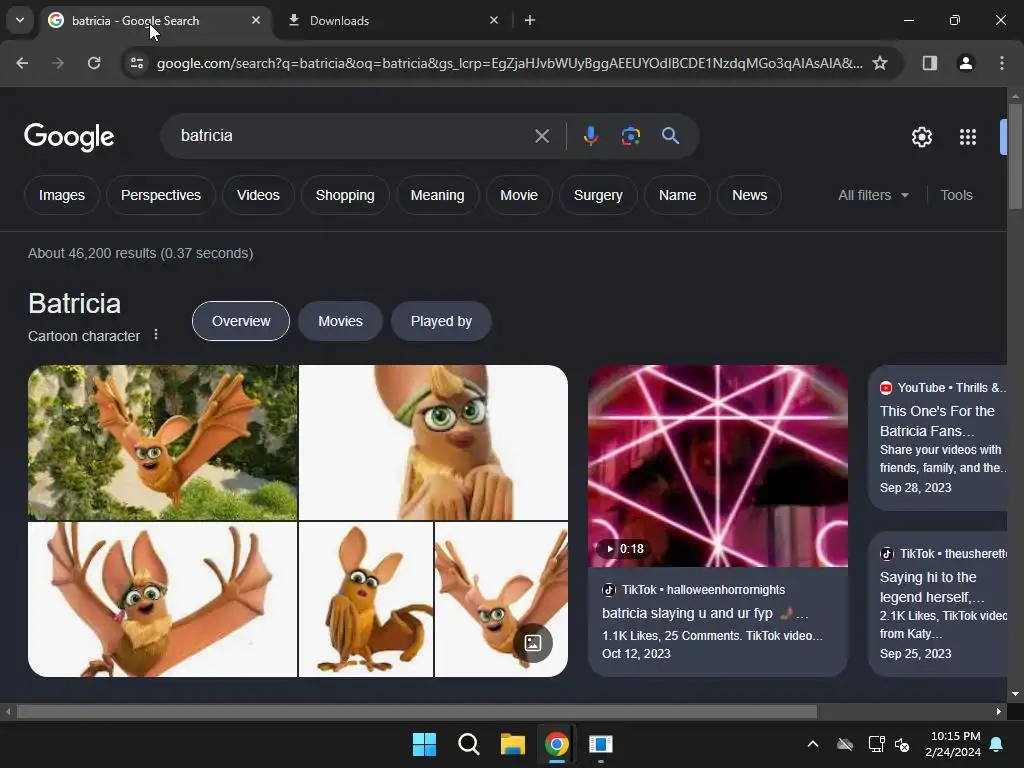This screenshot has width=1024, height=768.
Task: Play the TikTok 0:18 video thumbnail
Action: pos(718,466)
